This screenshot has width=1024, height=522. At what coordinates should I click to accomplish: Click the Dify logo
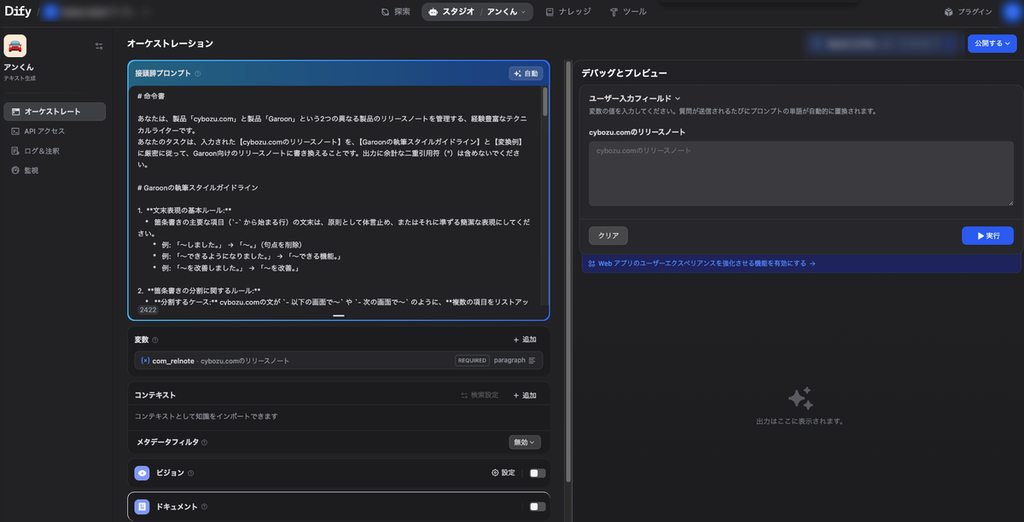pos(18,11)
